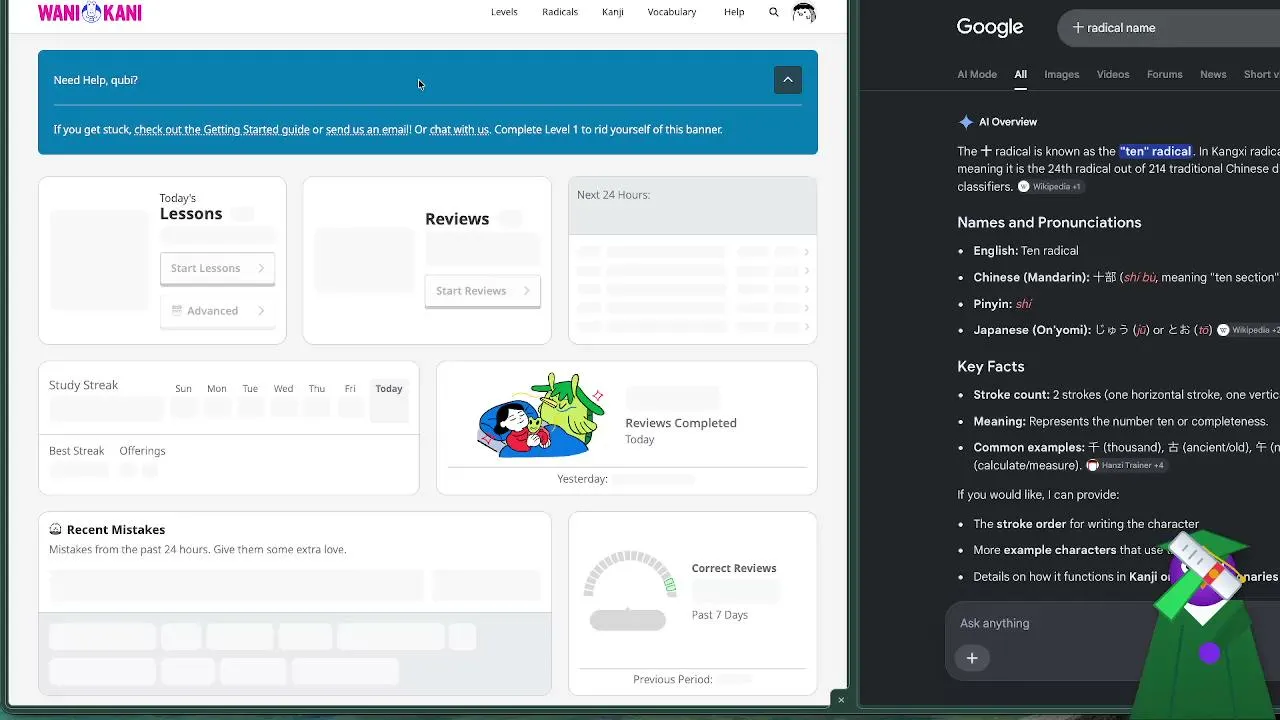Click the Study Streak title

coord(83,385)
